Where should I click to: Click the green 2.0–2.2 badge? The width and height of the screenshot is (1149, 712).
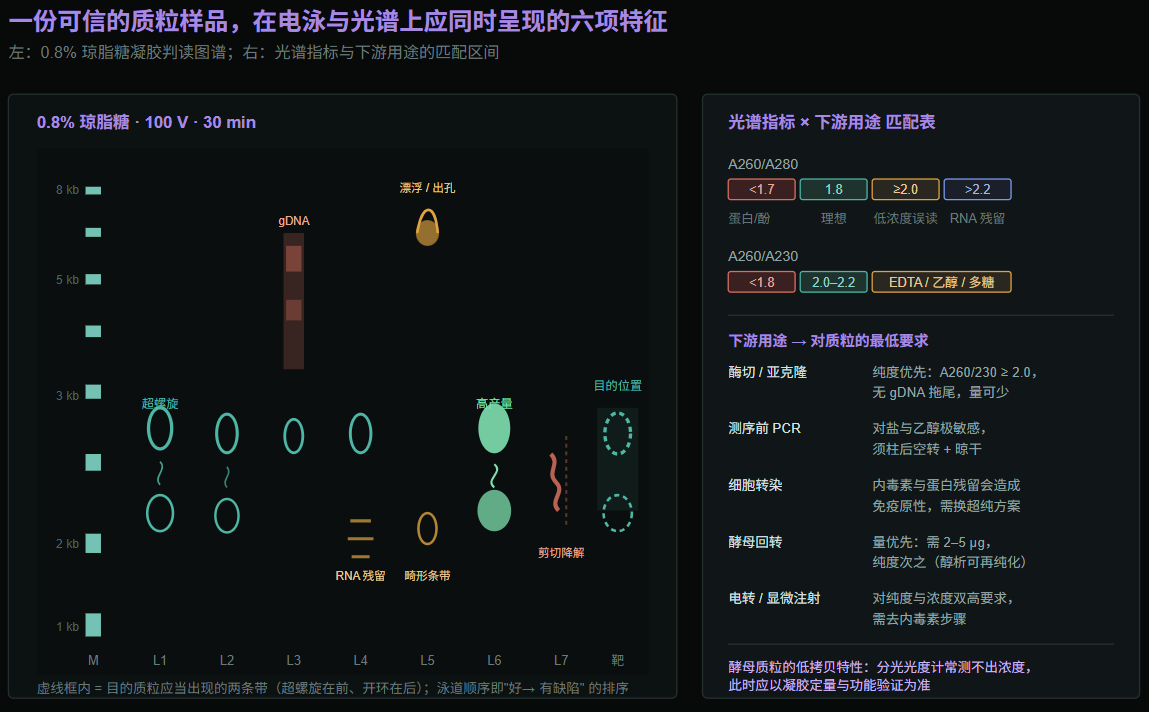click(x=833, y=282)
